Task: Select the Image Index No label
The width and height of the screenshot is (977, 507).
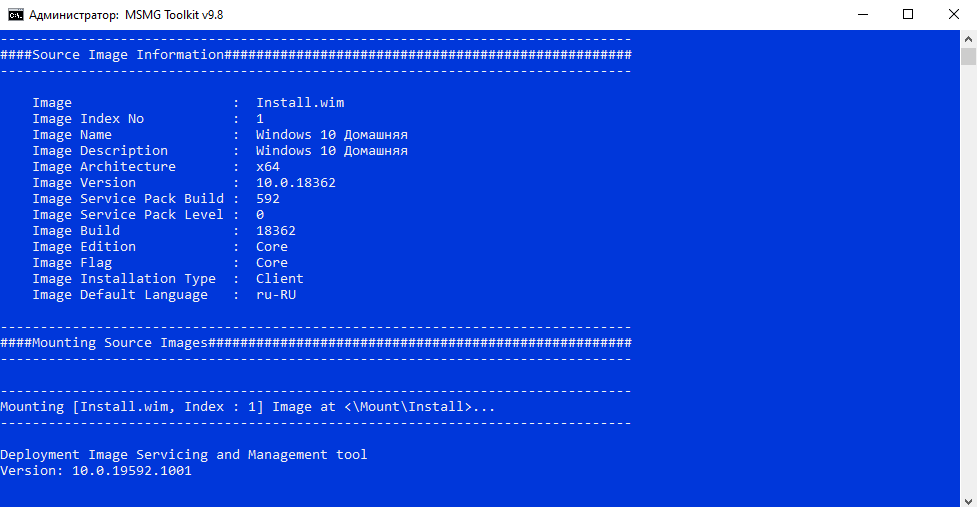Action: [88, 119]
